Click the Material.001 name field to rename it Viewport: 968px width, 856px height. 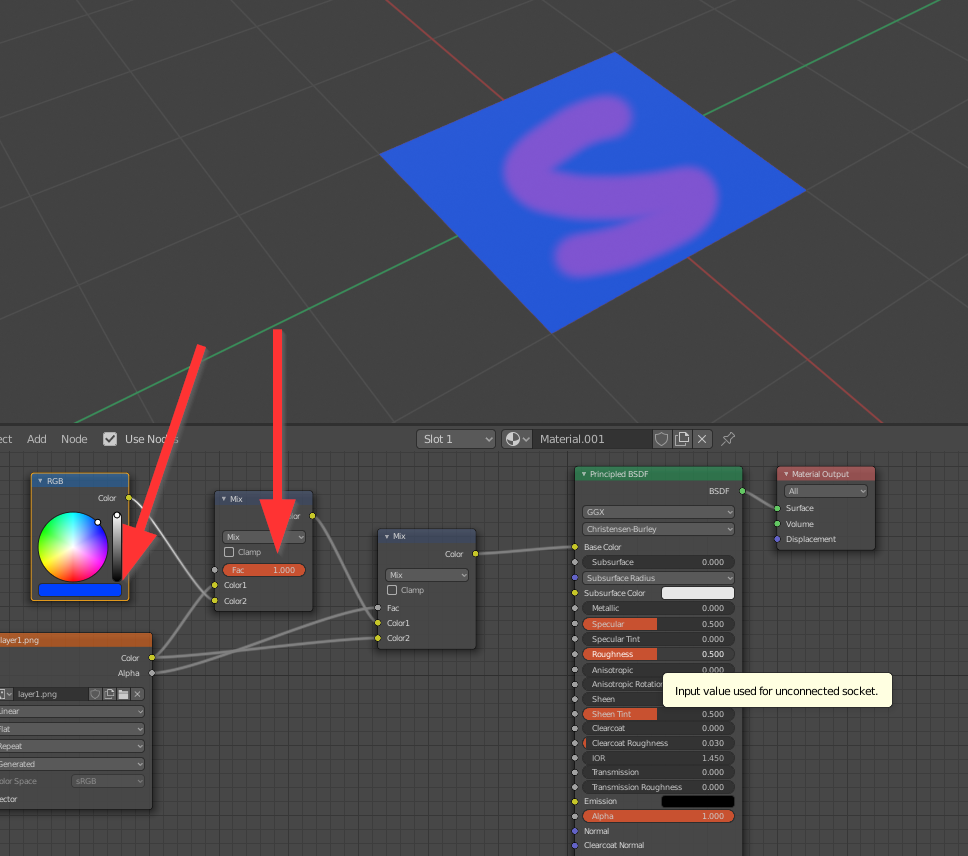point(590,438)
